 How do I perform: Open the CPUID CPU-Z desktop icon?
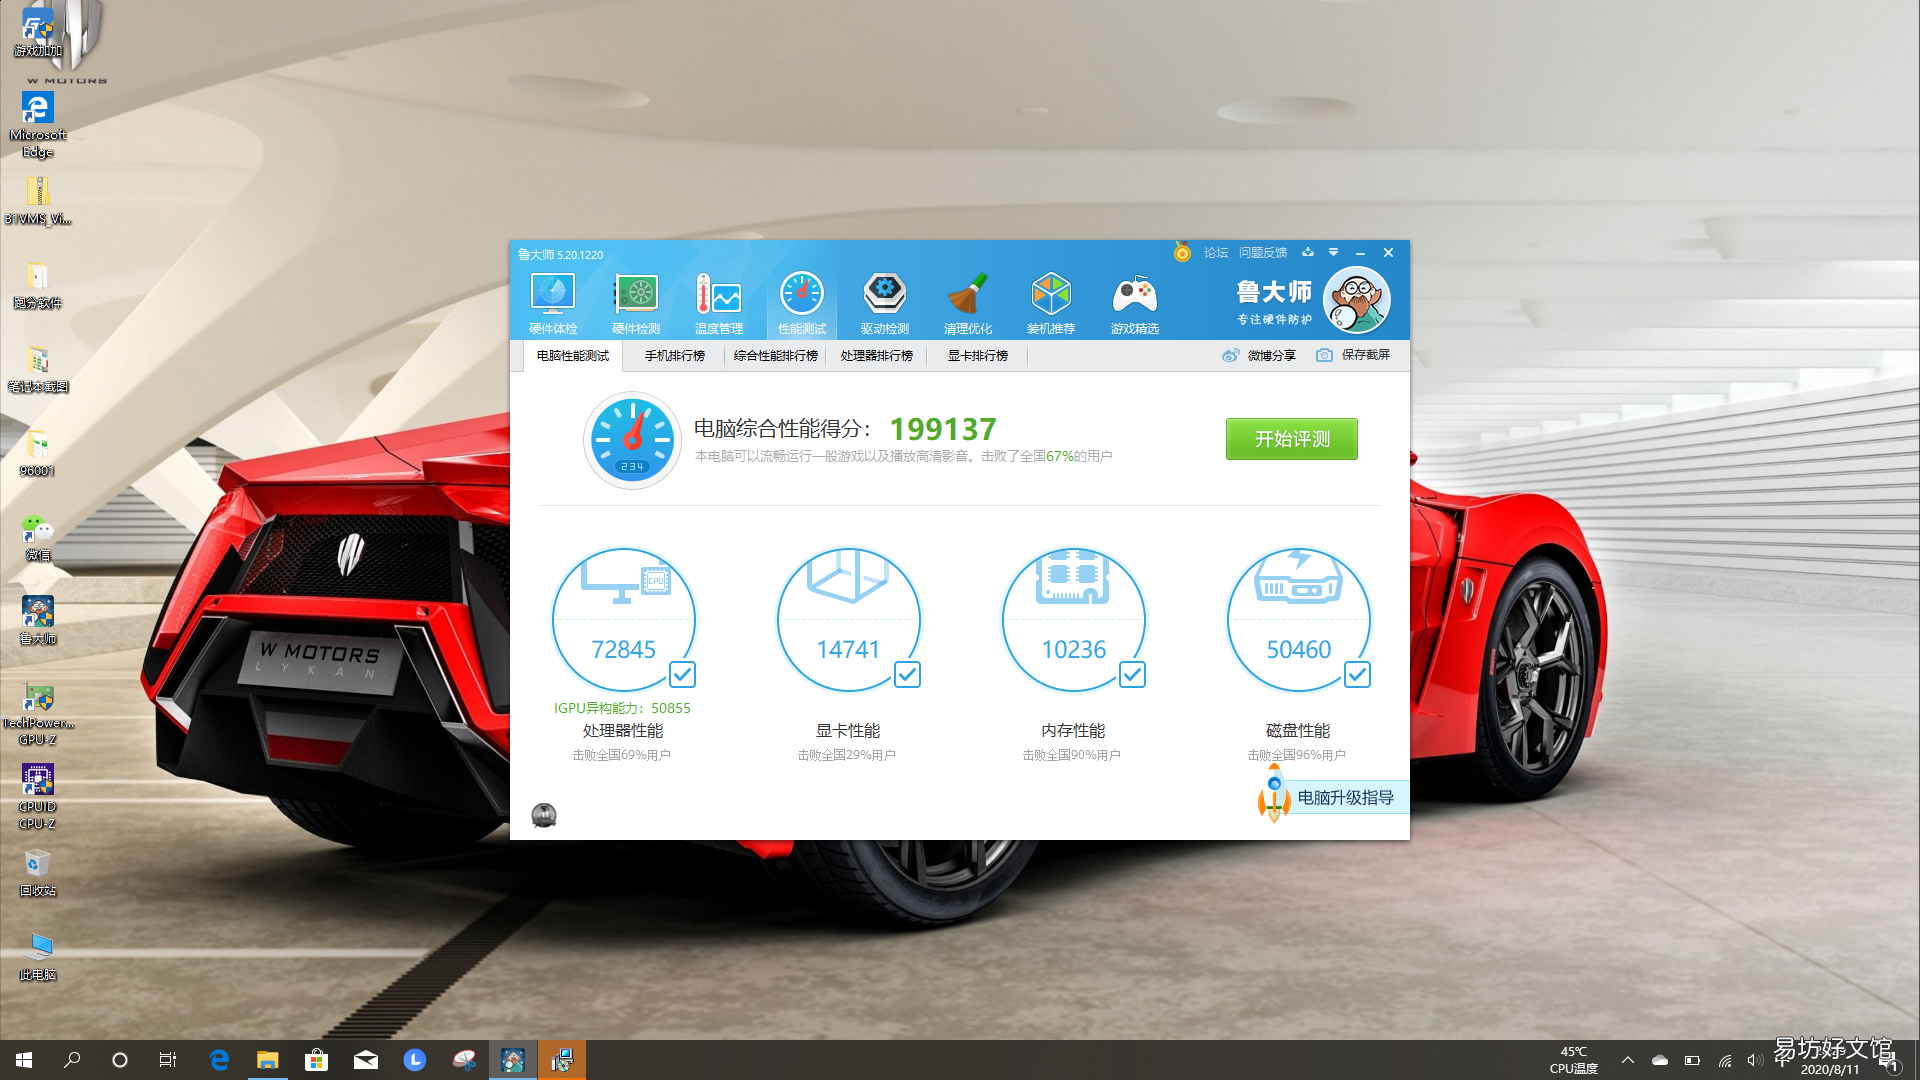(38, 797)
